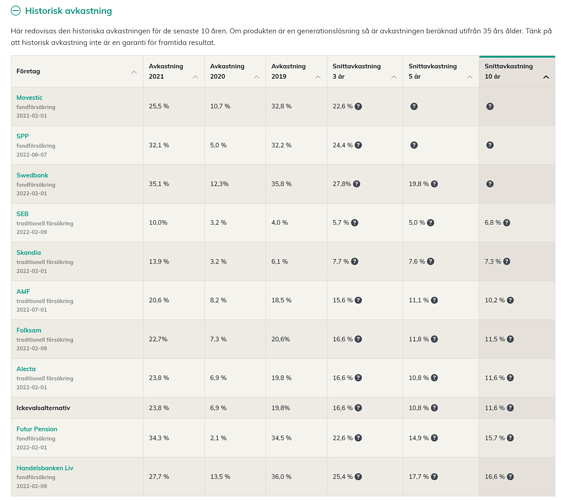The width and height of the screenshot is (561, 500).
Task: Open help icon beside Handelsbanken Liv 16,6 %
Action: pos(510,477)
